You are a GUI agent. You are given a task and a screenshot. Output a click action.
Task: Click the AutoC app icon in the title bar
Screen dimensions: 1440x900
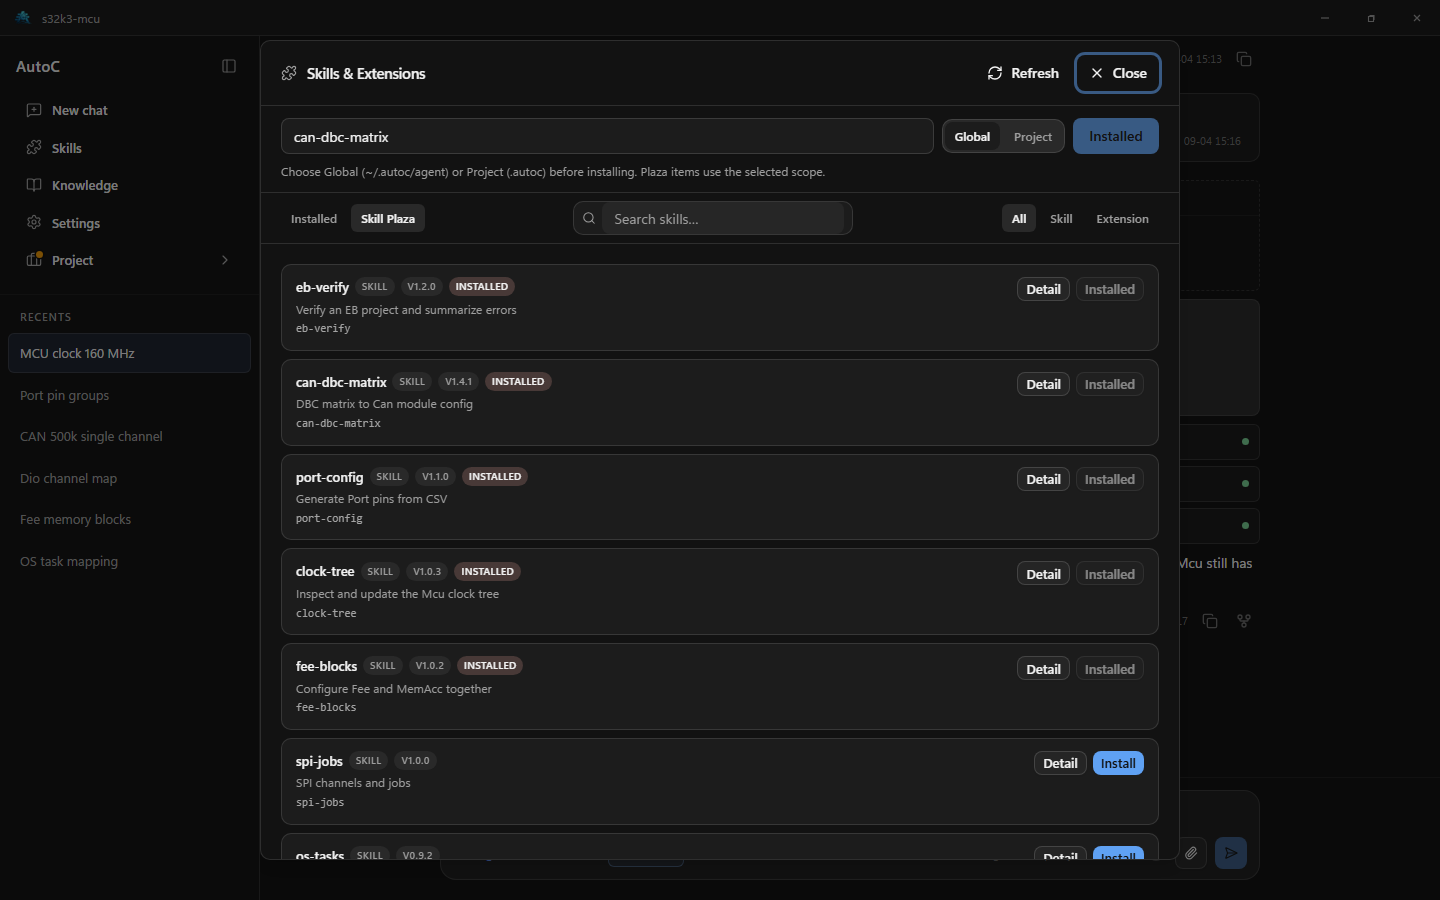tap(23, 18)
